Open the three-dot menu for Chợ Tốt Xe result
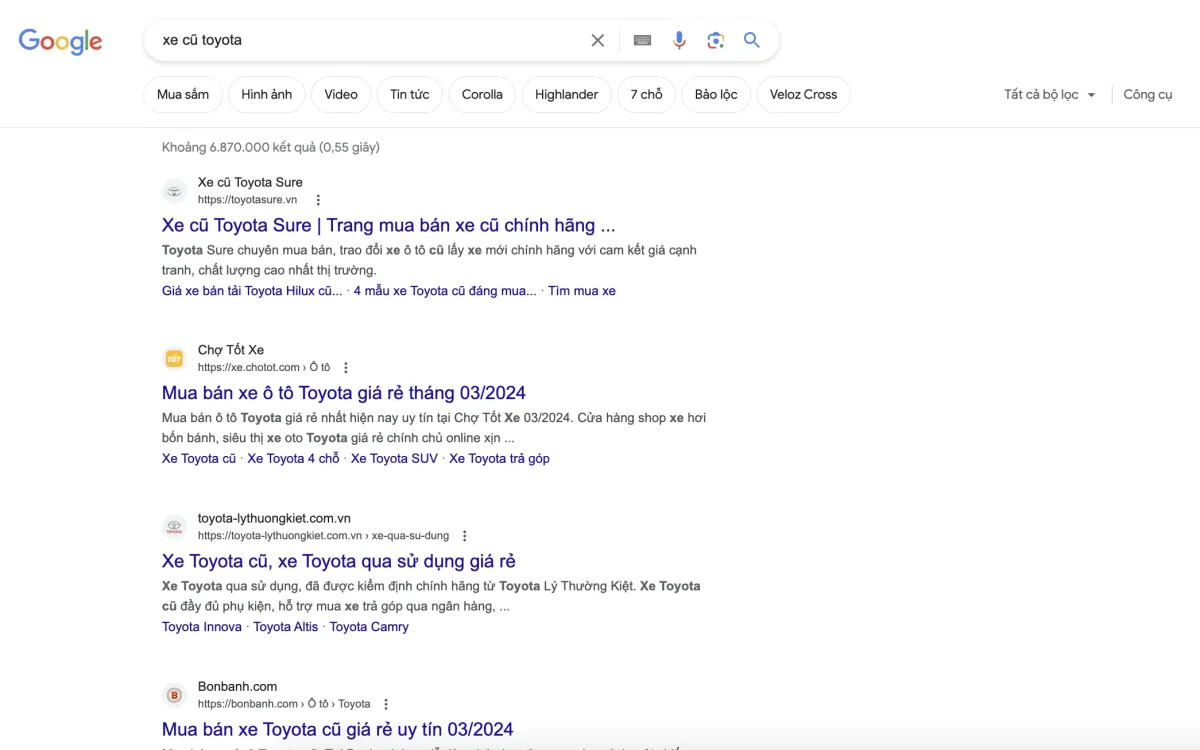 point(346,368)
